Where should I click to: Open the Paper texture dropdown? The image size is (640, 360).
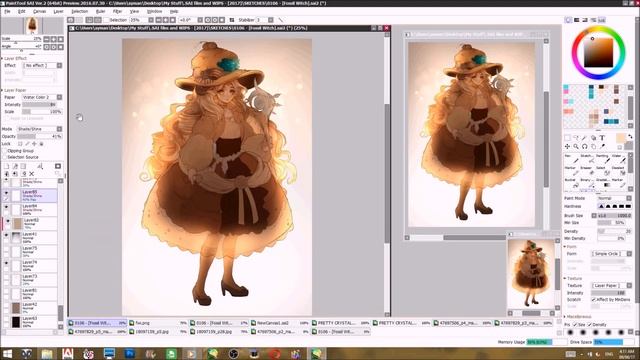(42, 97)
